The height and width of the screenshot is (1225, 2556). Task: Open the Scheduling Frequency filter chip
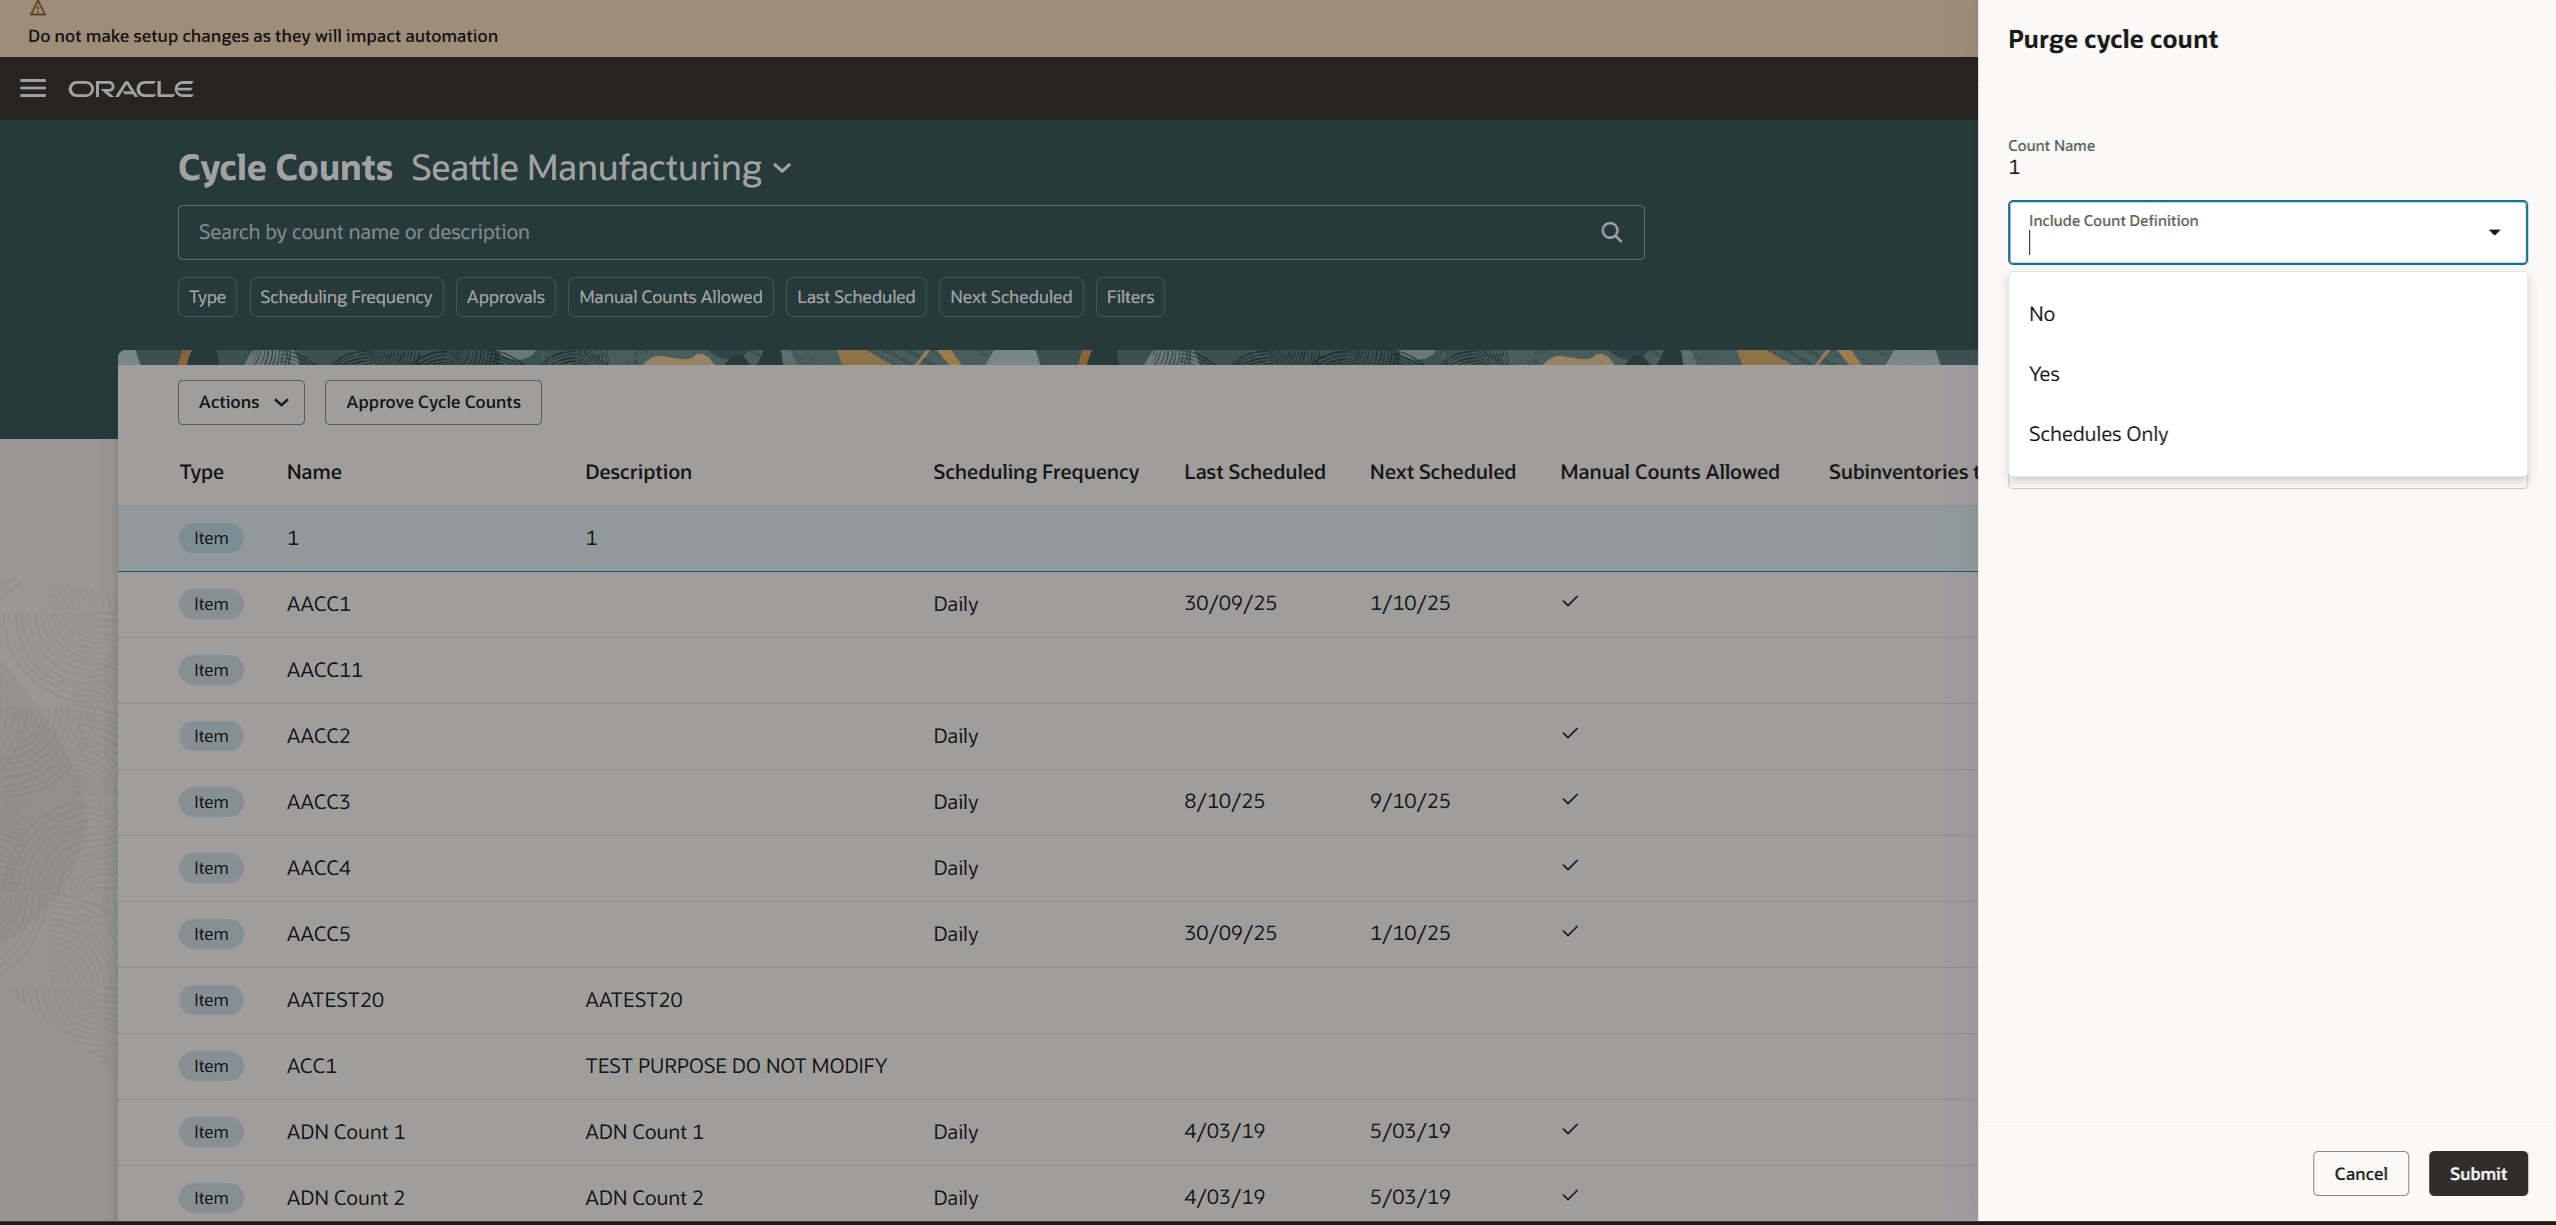[346, 296]
